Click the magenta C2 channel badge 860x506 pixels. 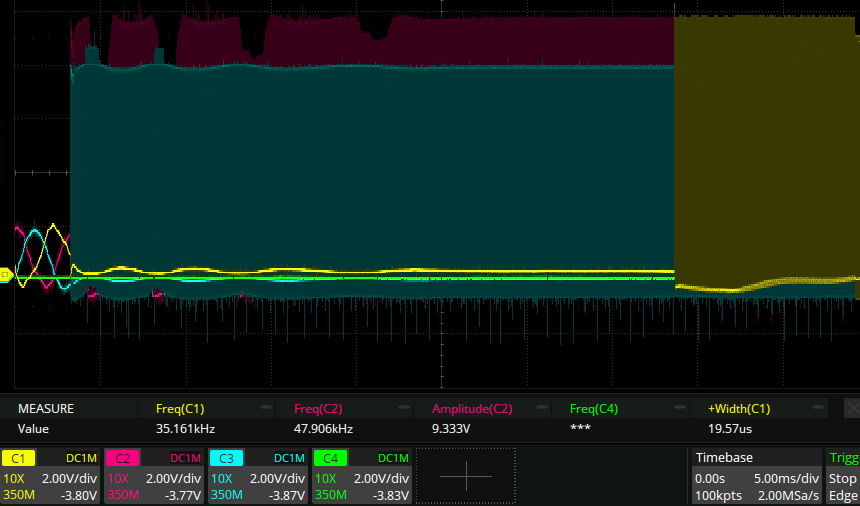point(122,458)
